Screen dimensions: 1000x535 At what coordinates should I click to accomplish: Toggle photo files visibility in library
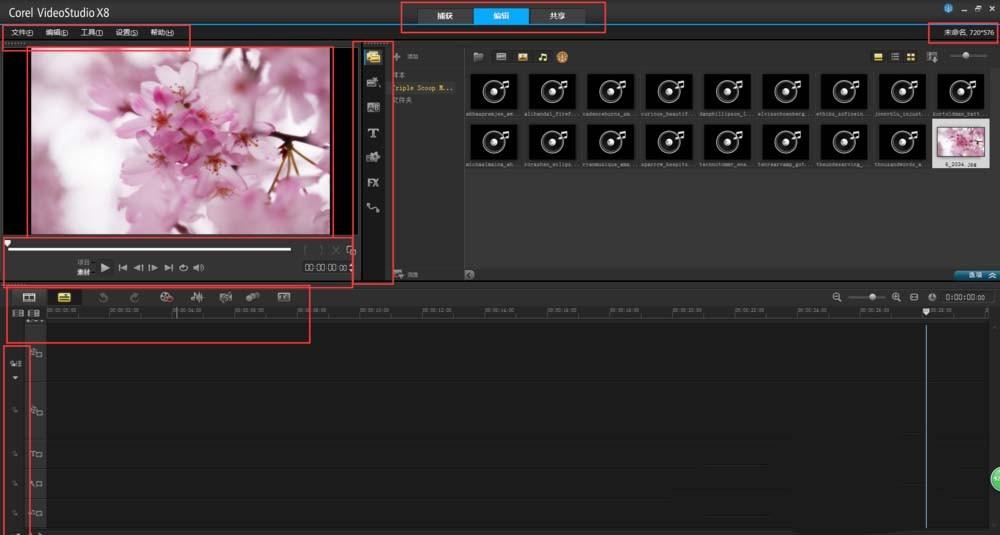click(x=522, y=57)
